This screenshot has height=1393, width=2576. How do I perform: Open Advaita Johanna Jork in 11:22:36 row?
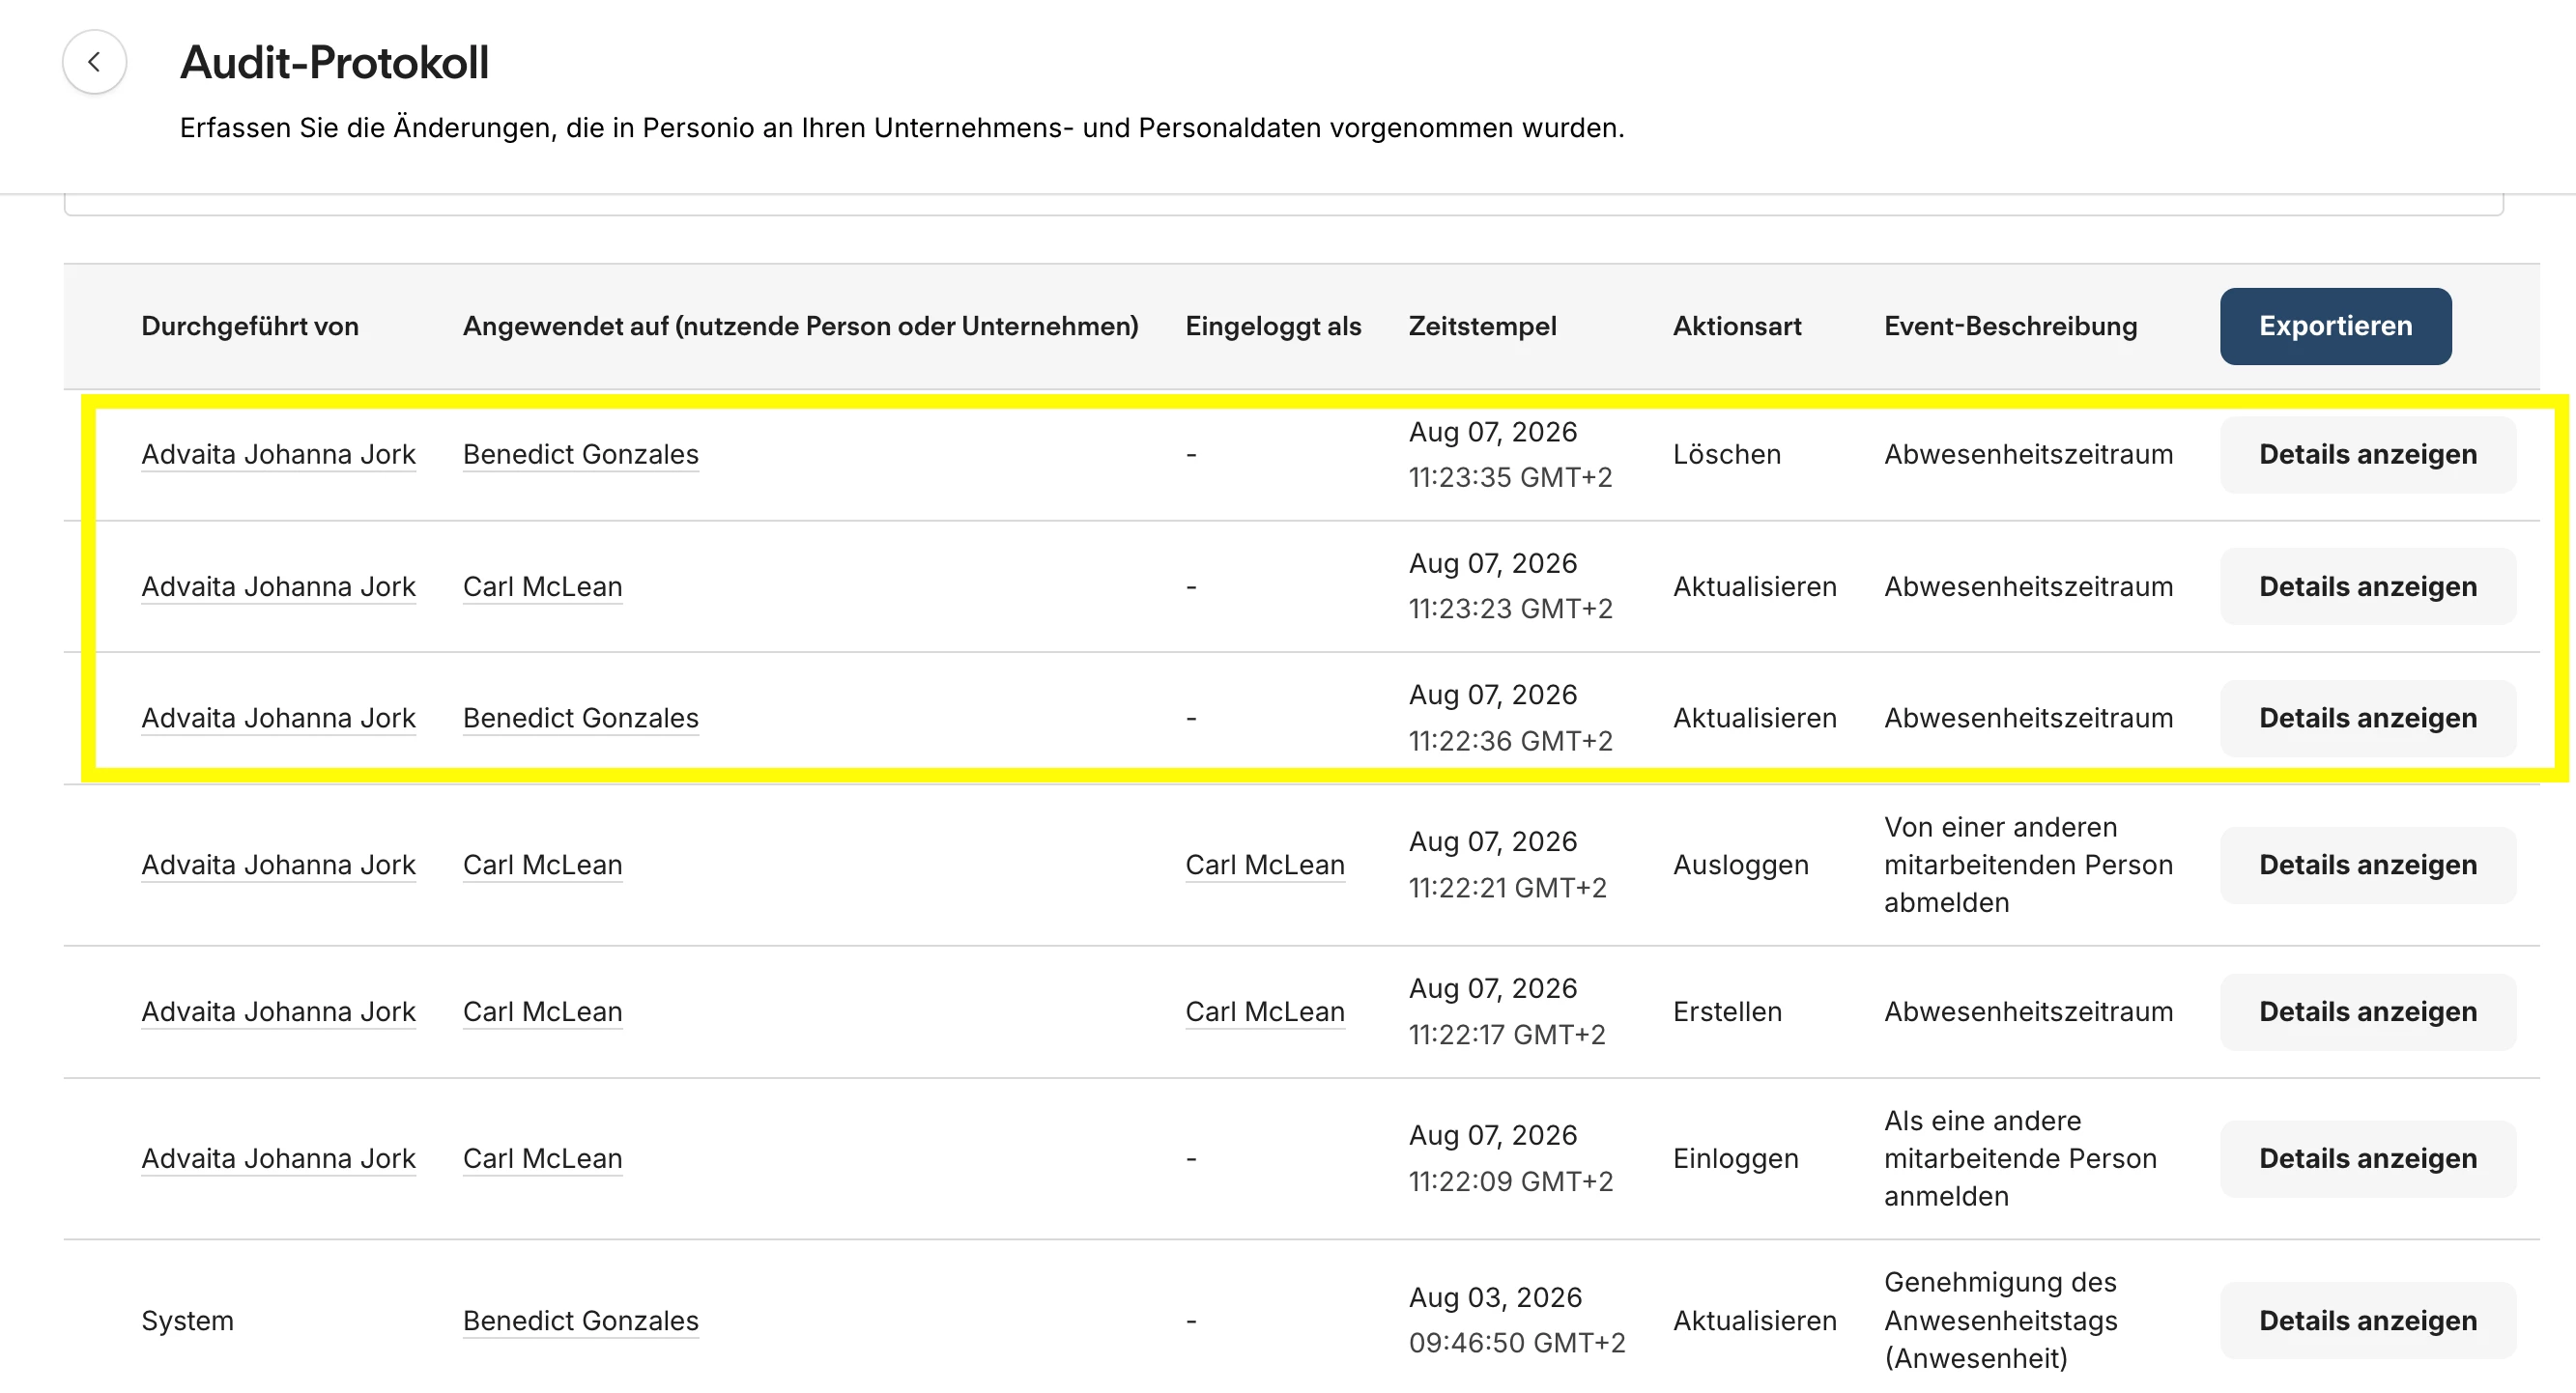pyautogui.click(x=278, y=718)
